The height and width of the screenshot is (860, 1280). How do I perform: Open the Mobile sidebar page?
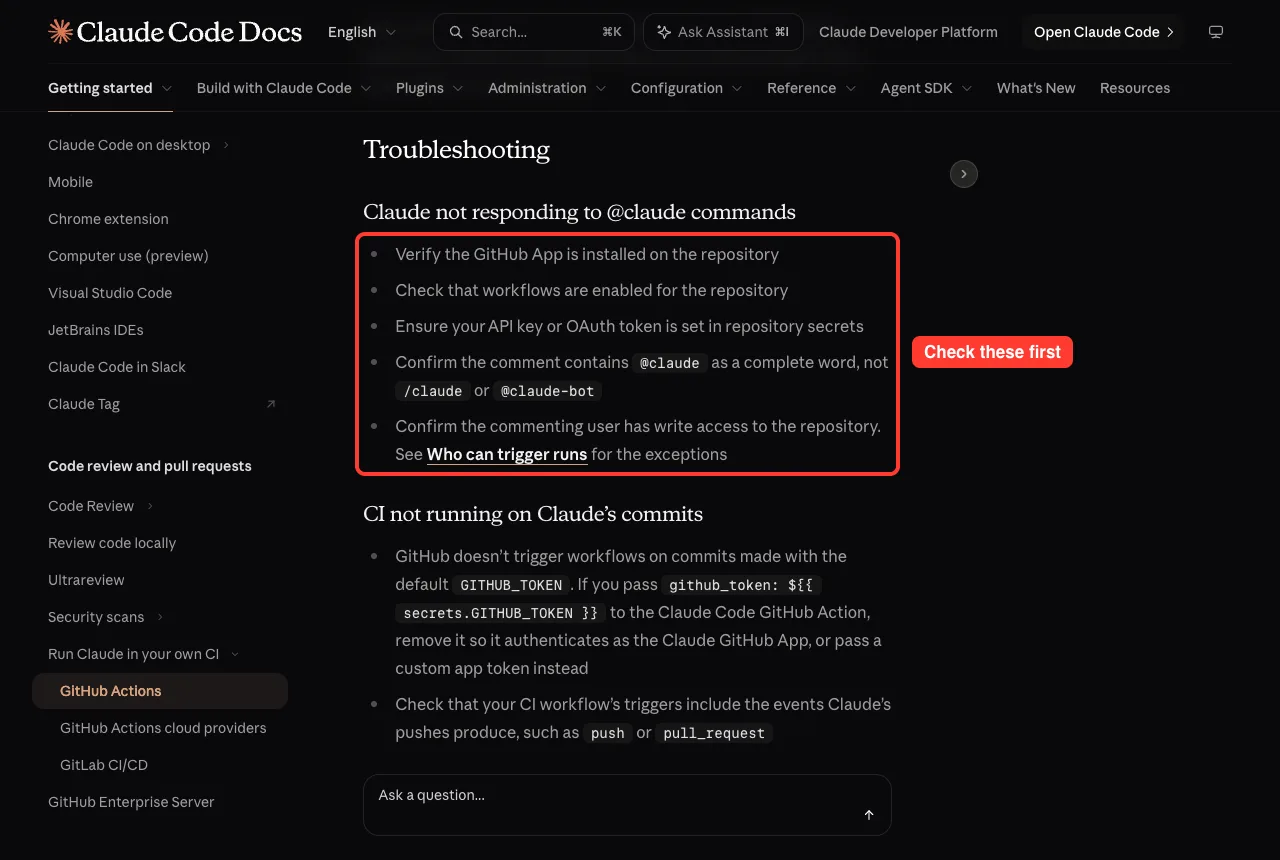point(70,182)
